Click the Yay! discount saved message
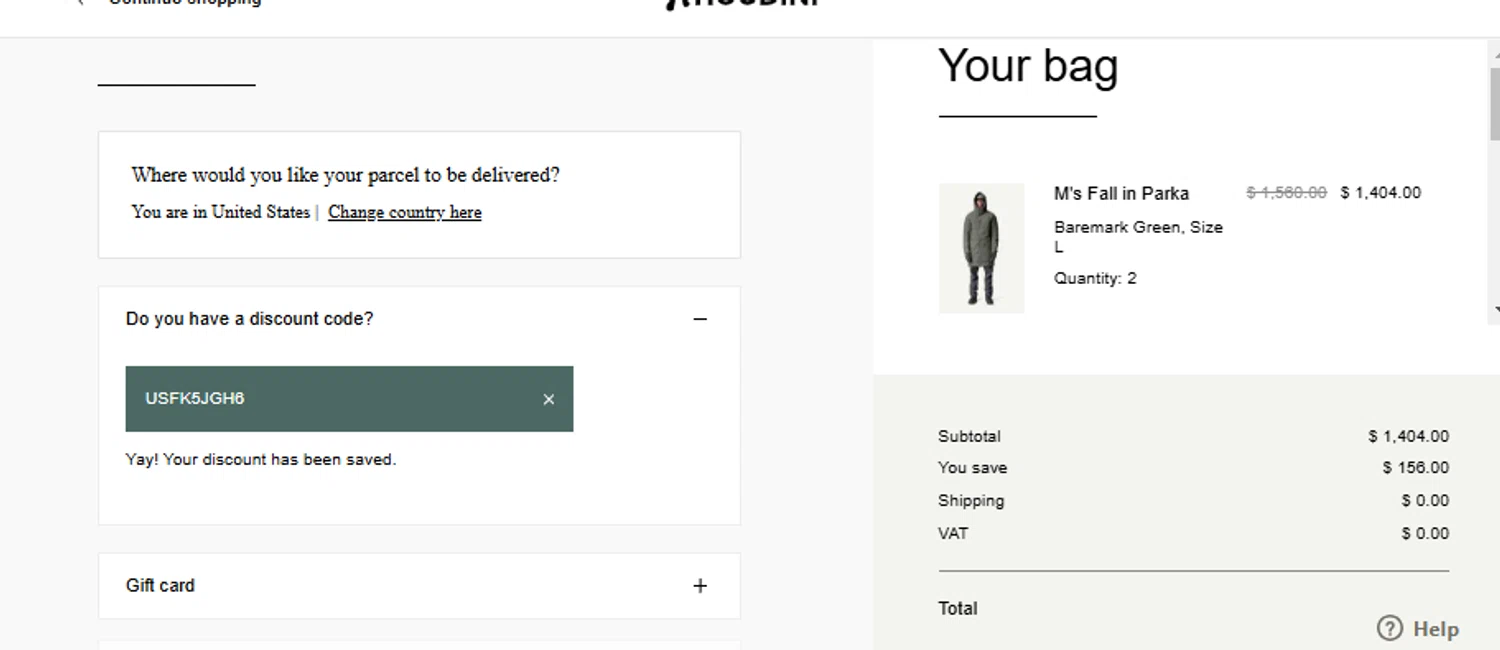Screen dimensions: 1500x650 261,460
